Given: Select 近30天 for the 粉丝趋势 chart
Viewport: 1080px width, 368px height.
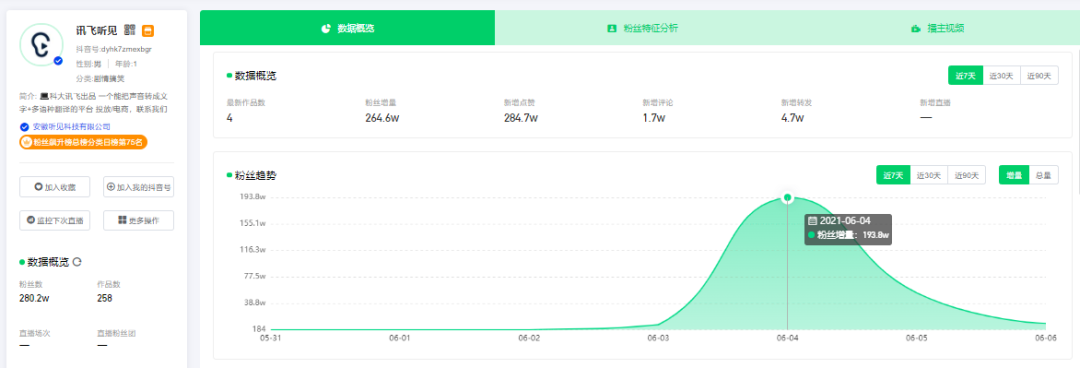Looking at the screenshot, I should (928, 175).
